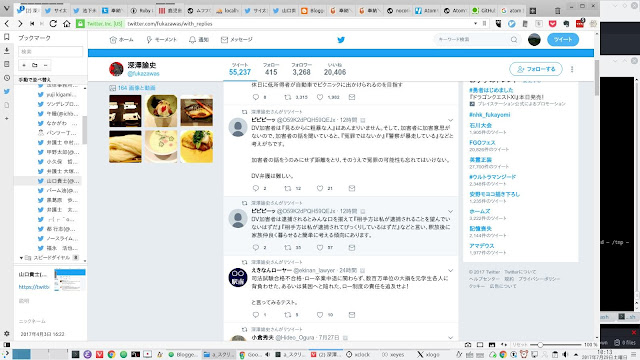
Task: Expand options for えきなんローヤー tweet
Action: click(450, 271)
